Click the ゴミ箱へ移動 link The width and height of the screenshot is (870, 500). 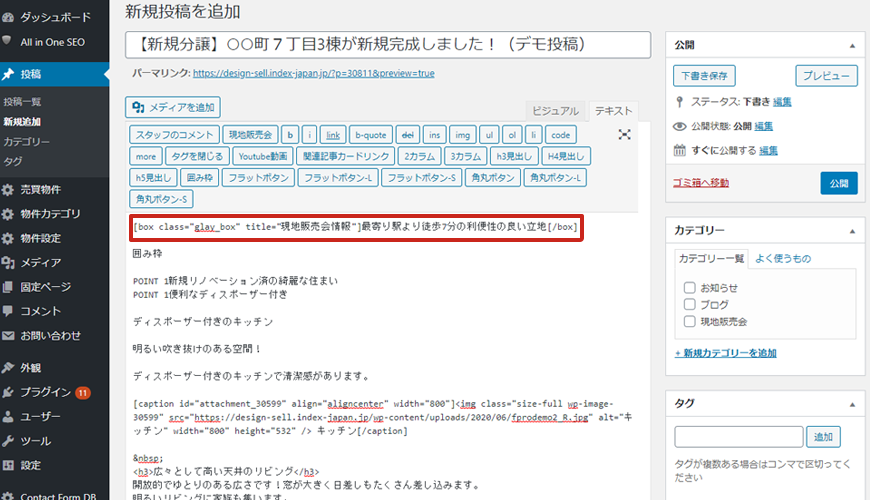click(x=701, y=183)
